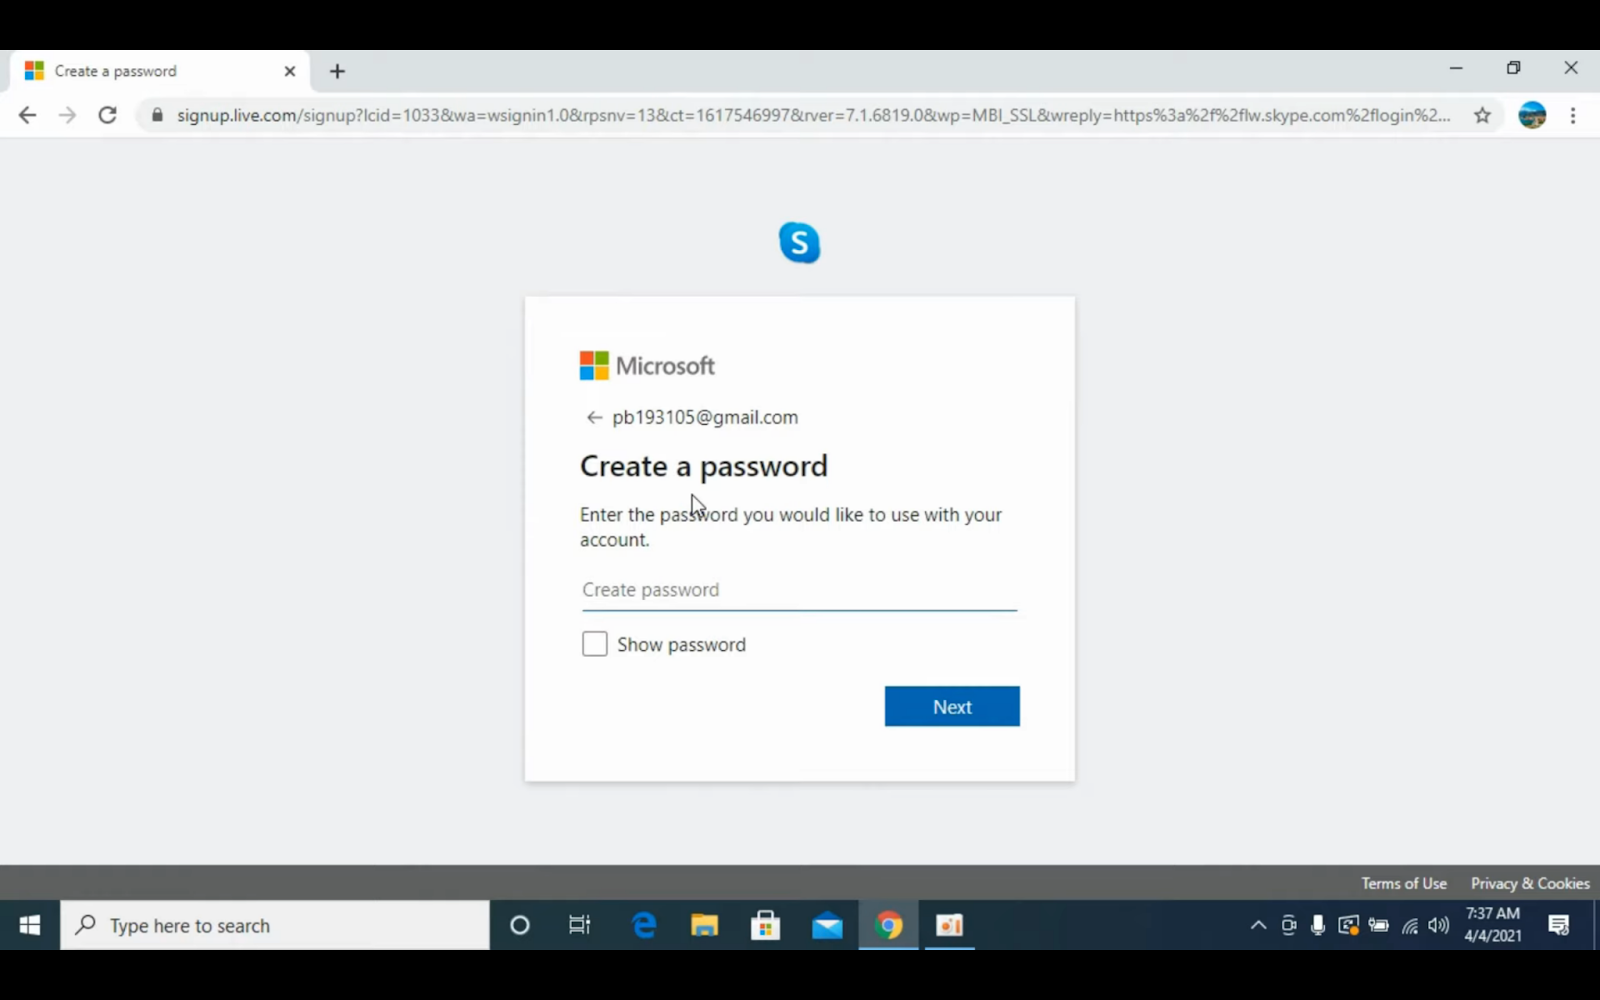The image size is (1600, 1000).
Task: Click the microphone tray icon
Action: 1318,925
